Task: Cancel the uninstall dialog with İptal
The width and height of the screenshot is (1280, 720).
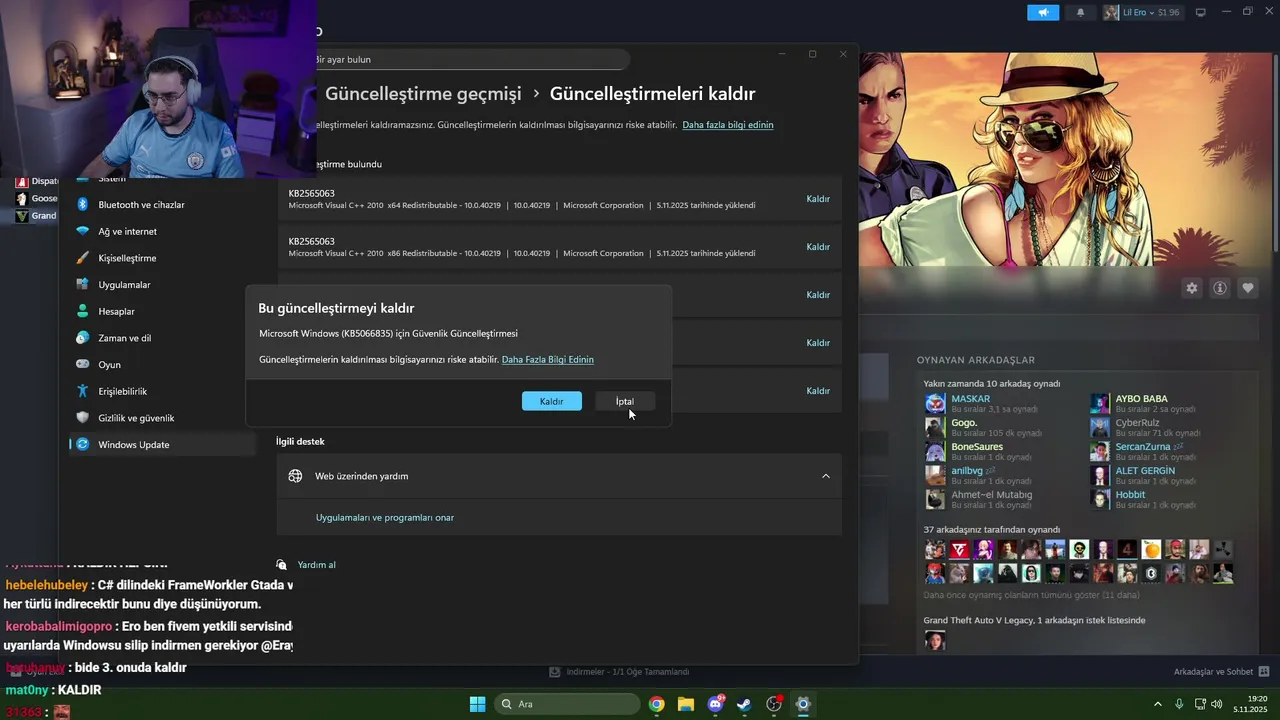Action: pos(625,401)
